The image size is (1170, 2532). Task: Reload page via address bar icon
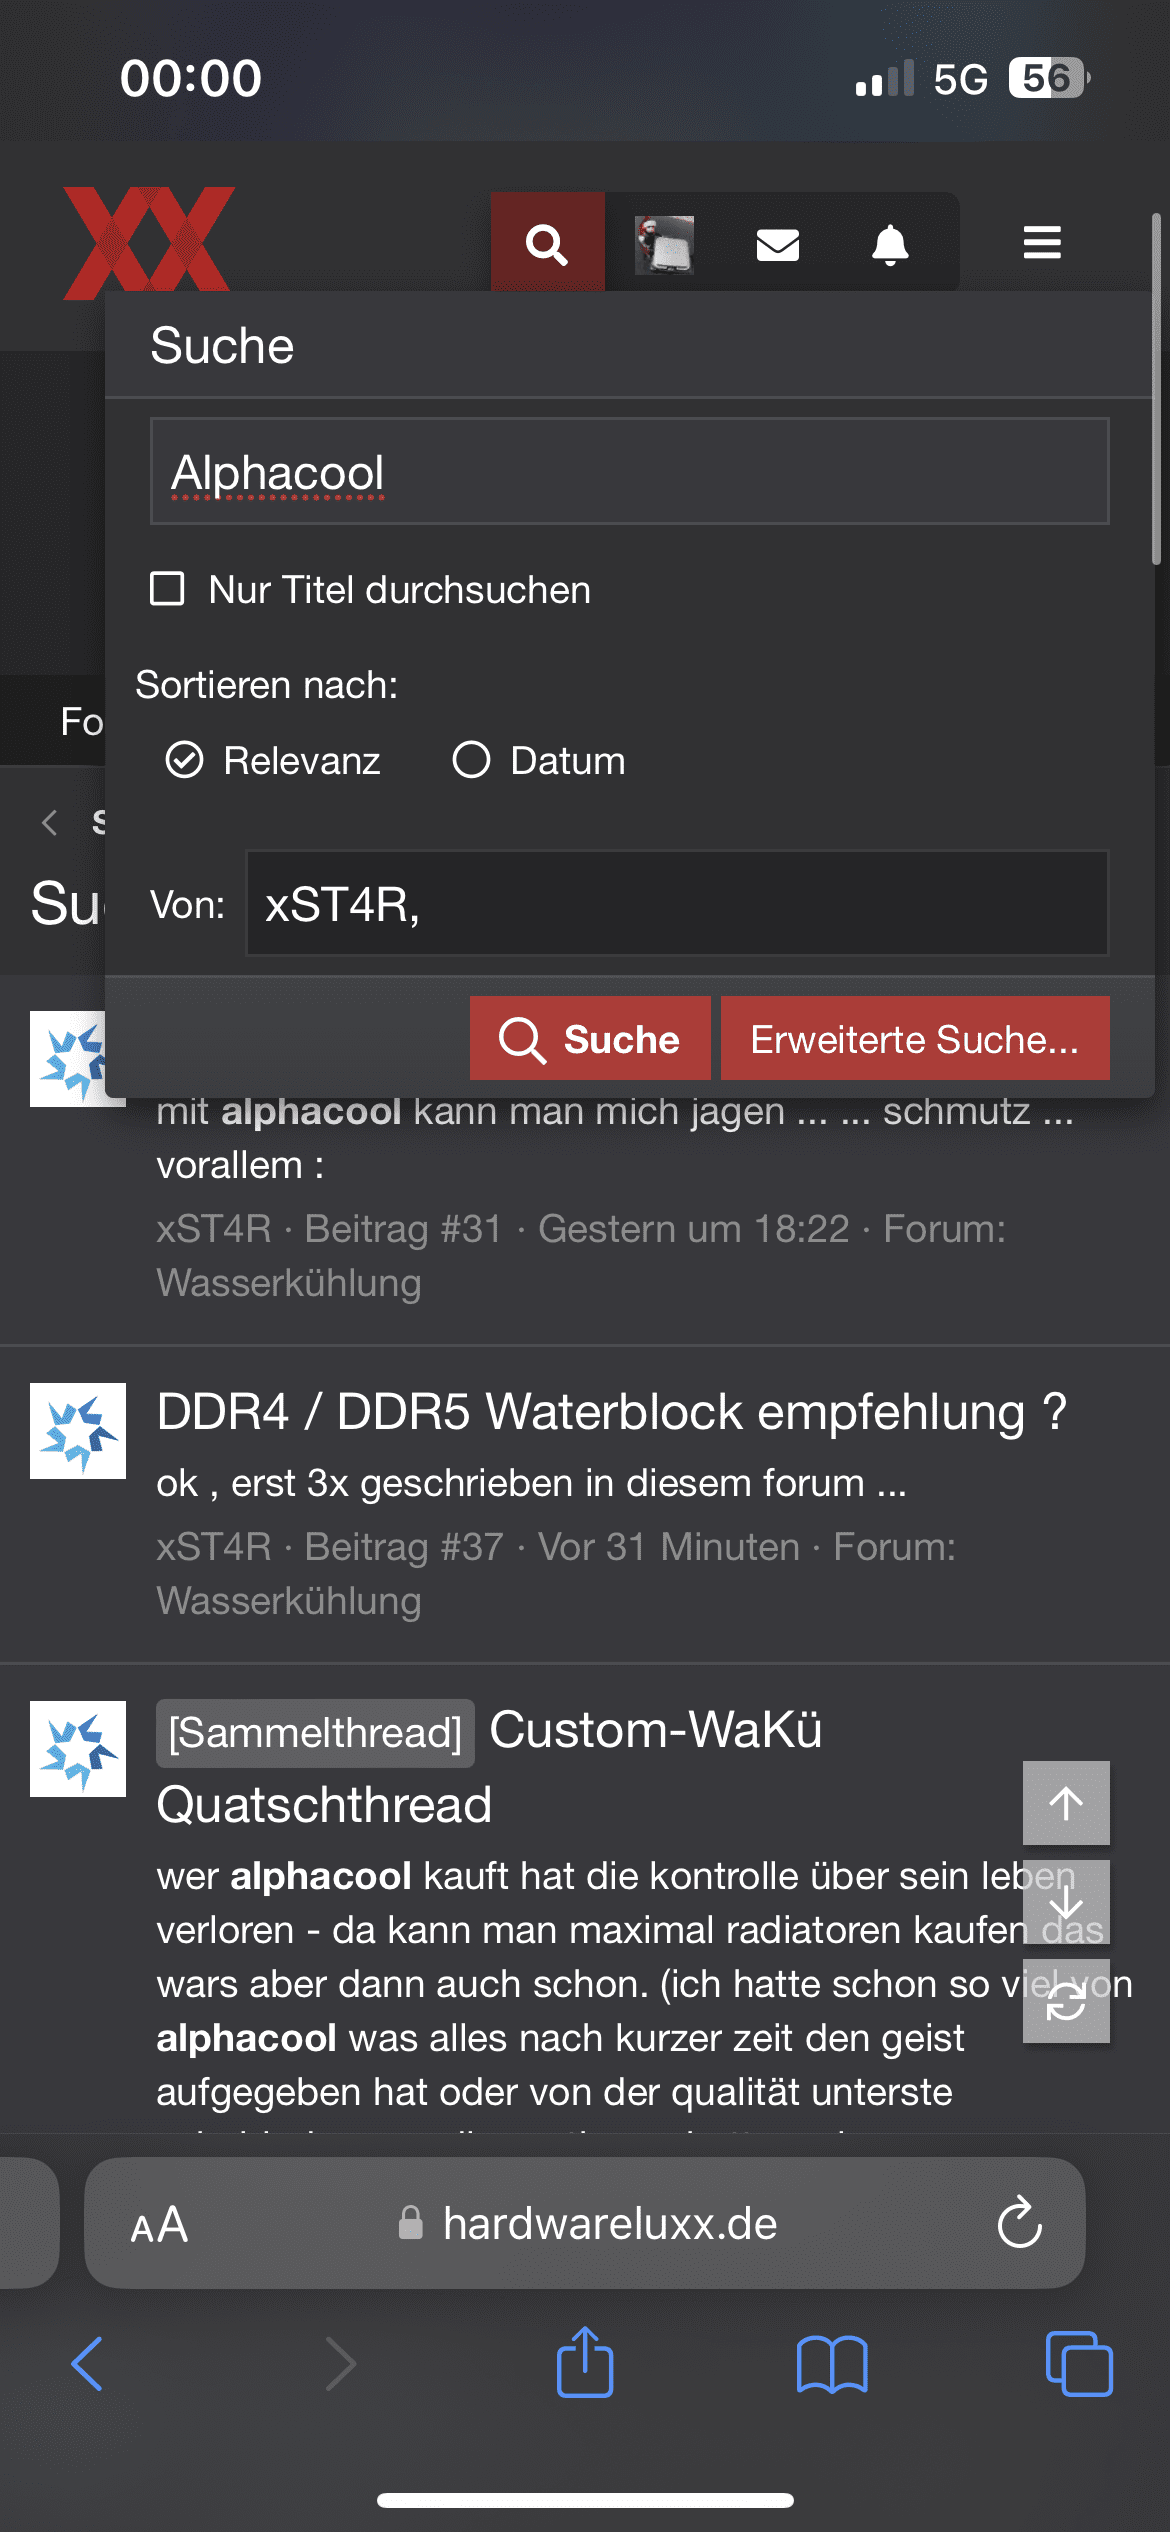pyautogui.click(x=1020, y=2223)
